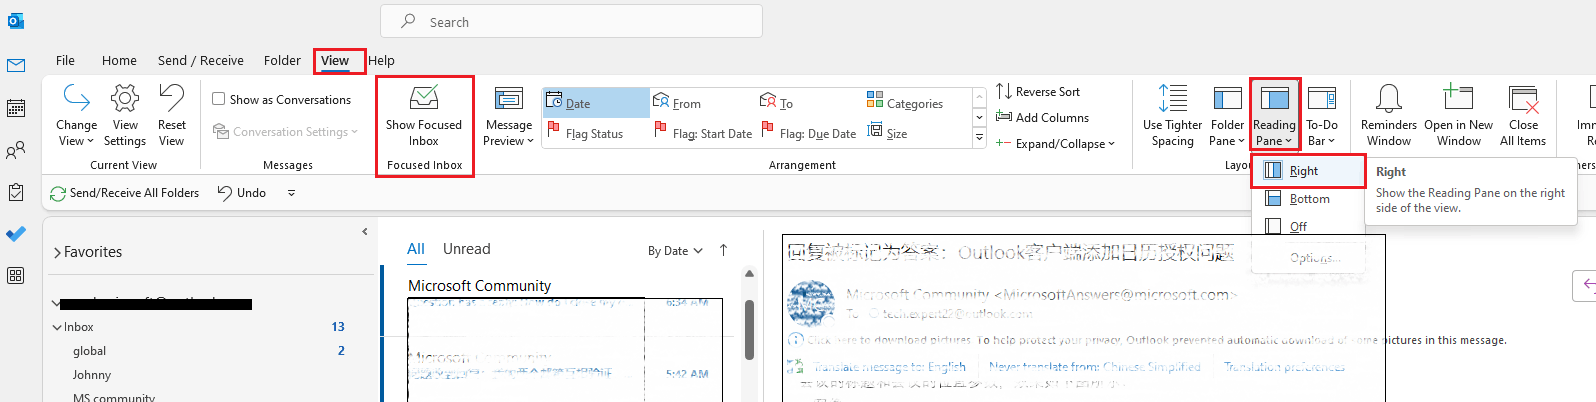Screen dimensions: 1596x402
Task: Open Expand/Collapse dropdown
Action: [x=1055, y=143]
